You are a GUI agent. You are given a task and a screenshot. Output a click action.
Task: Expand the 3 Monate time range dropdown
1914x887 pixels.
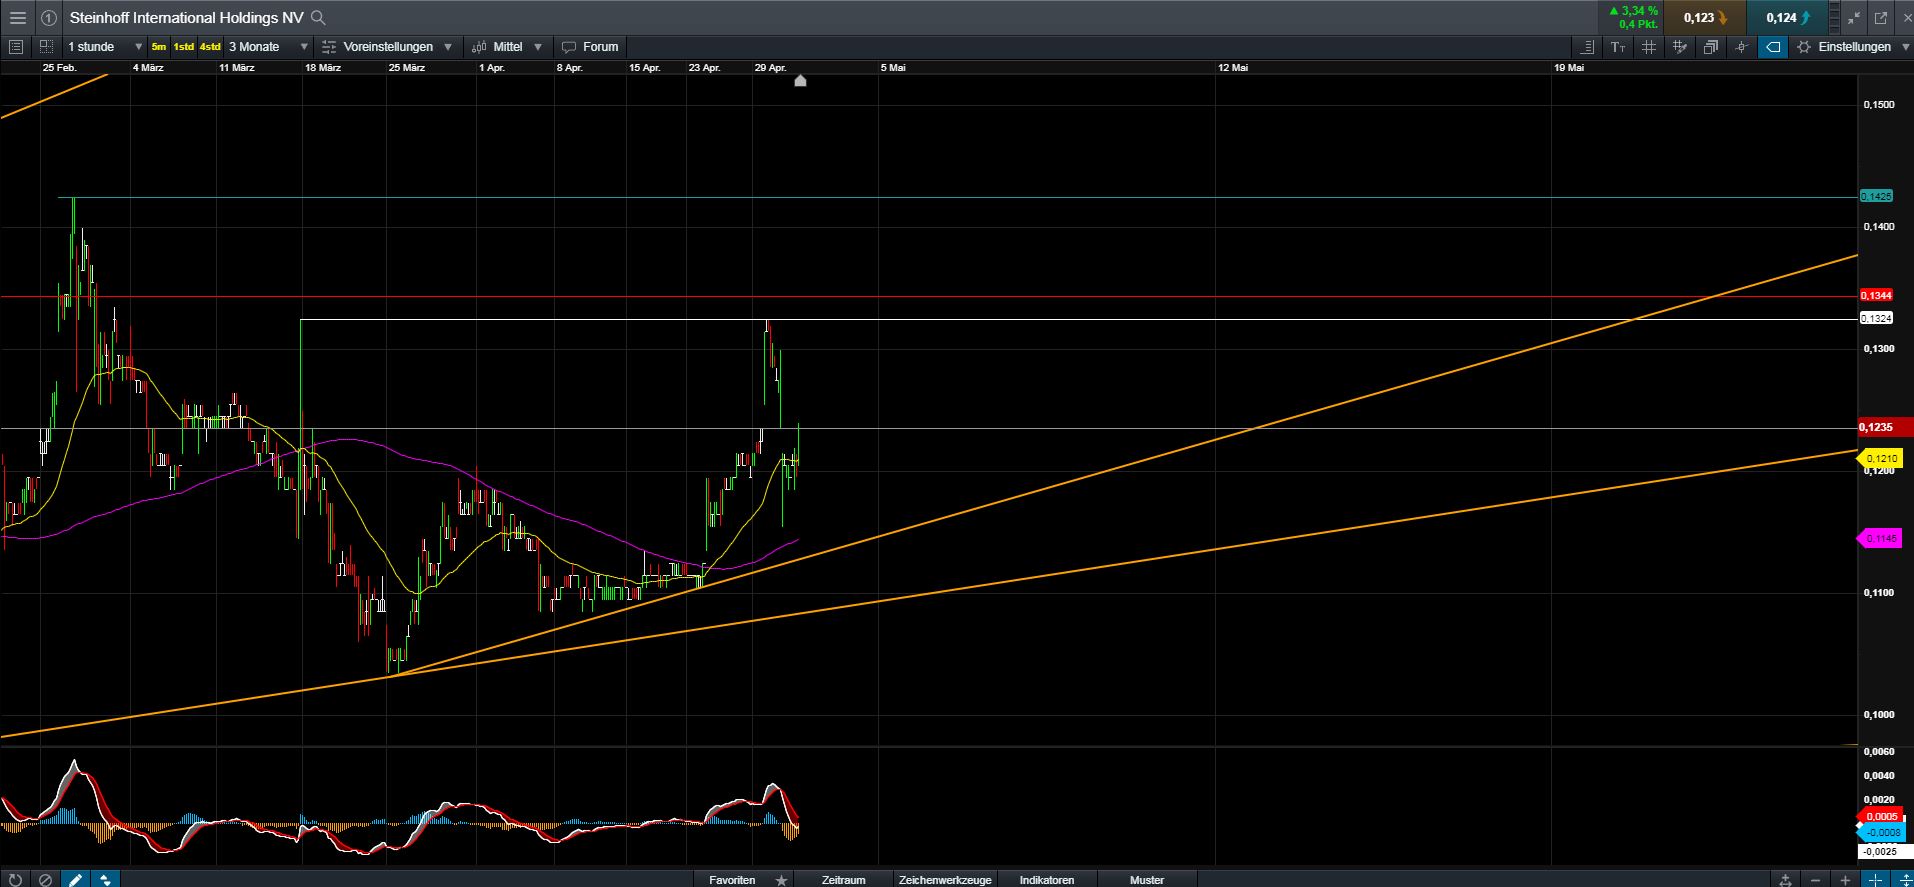[x=267, y=47]
